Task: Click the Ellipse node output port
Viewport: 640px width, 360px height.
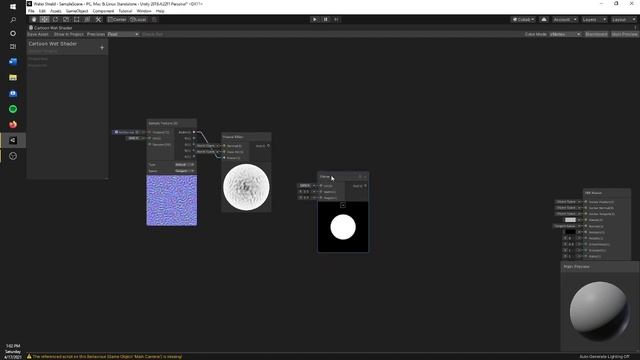Action: click(x=365, y=186)
